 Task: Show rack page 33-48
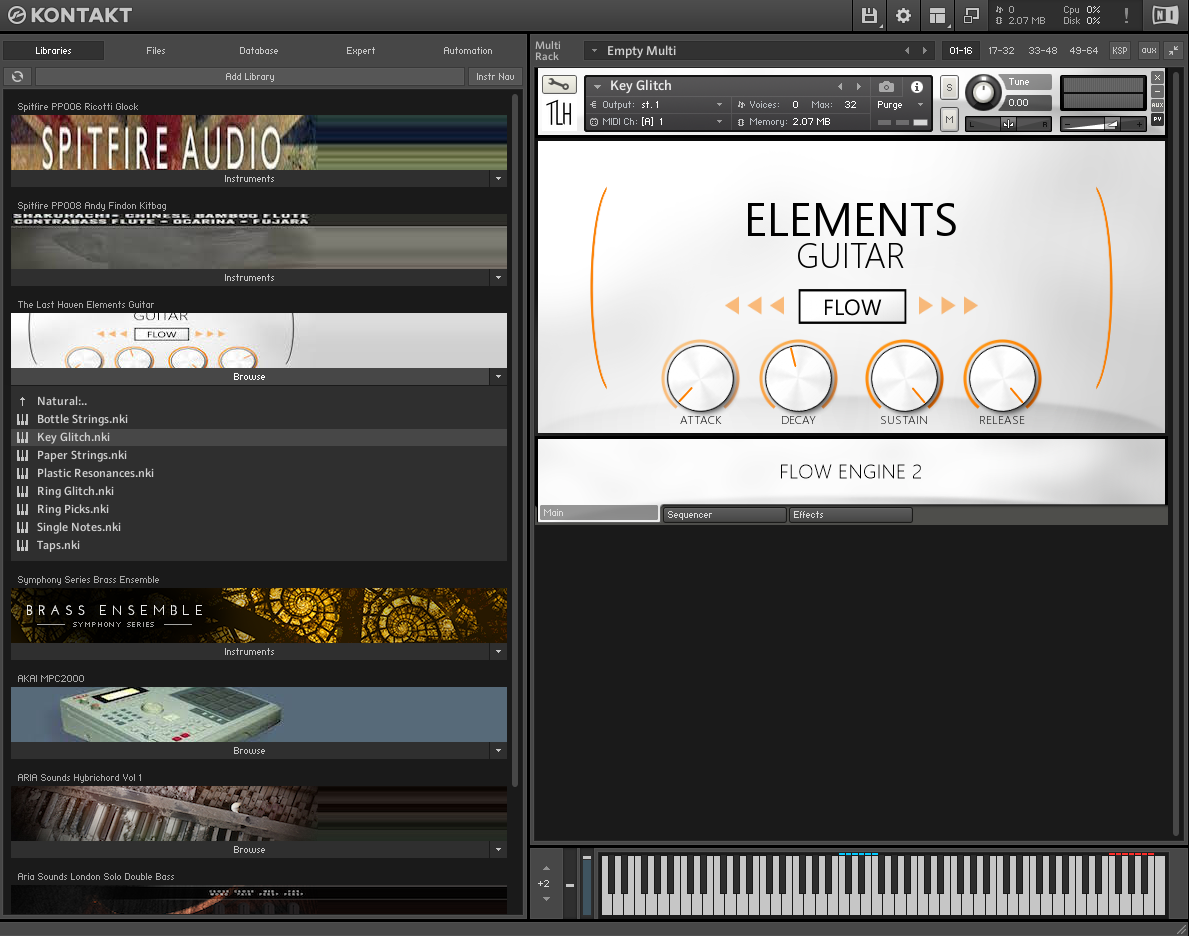pyautogui.click(x=1043, y=51)
